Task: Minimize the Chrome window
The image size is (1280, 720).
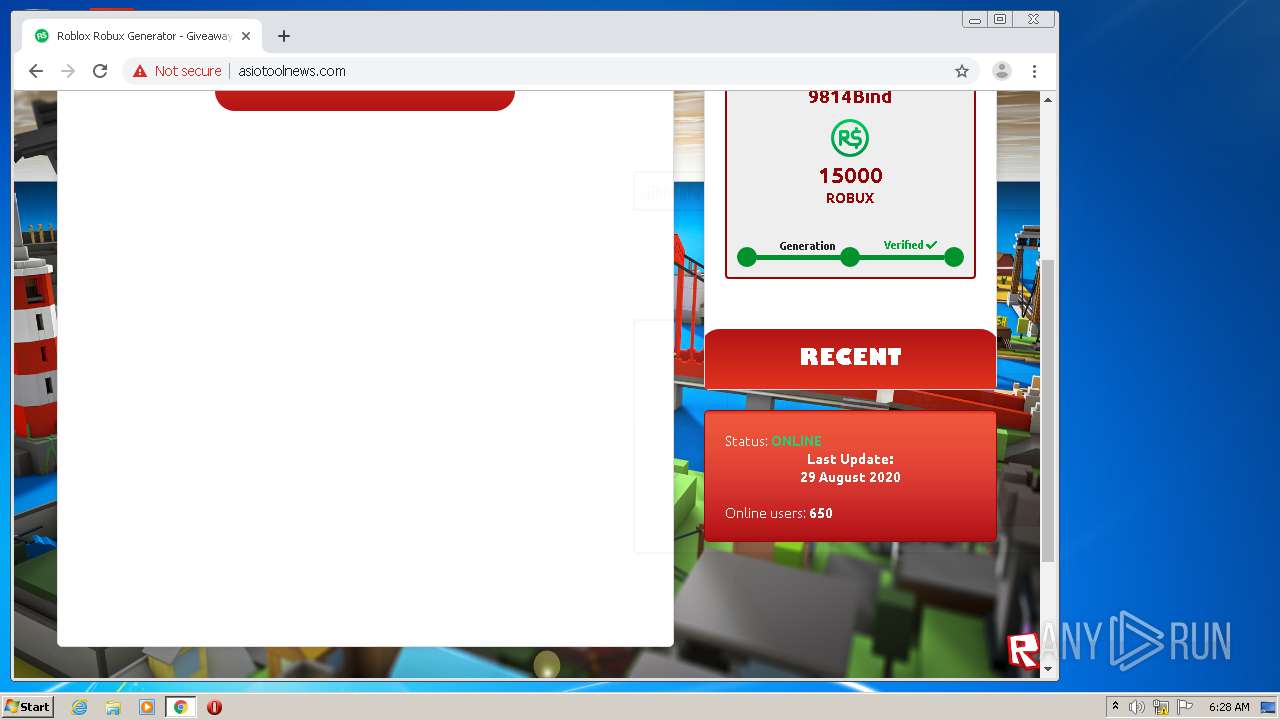Action: click(975, 19)
